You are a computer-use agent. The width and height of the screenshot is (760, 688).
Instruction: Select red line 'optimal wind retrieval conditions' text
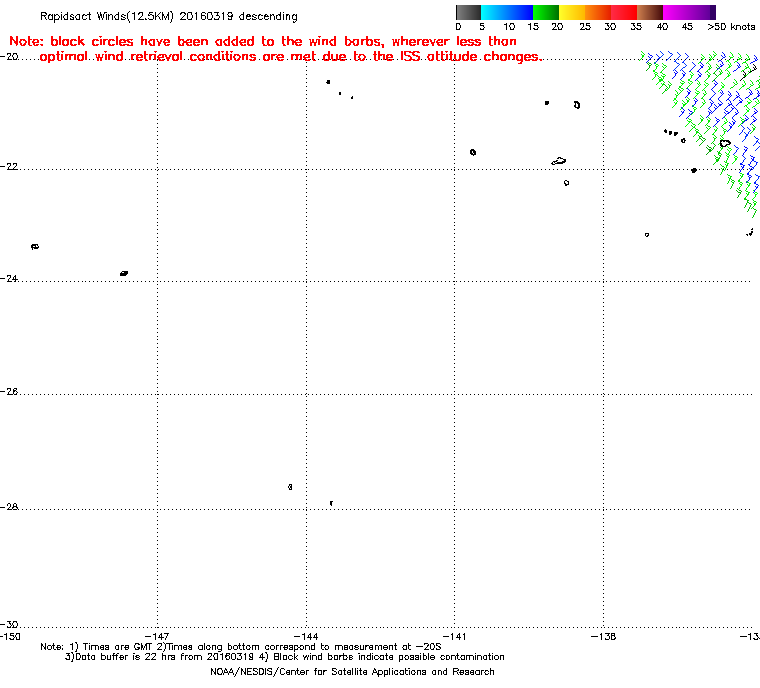click(x=290, y=57)
